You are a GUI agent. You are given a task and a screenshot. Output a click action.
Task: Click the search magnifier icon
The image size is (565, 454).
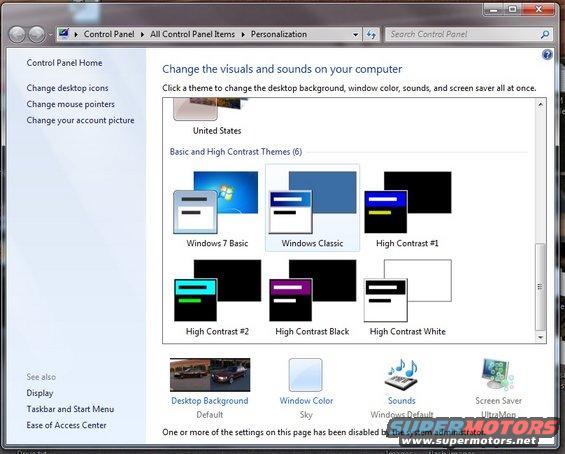545,35
